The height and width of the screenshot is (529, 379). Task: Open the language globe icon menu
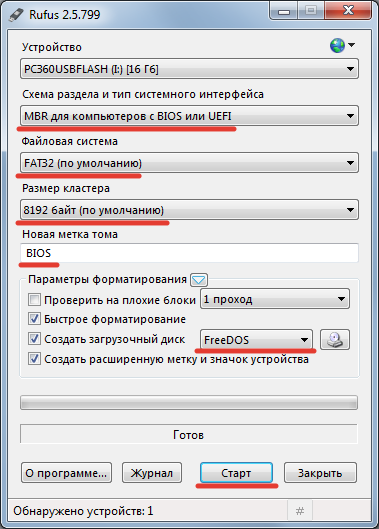342,45
